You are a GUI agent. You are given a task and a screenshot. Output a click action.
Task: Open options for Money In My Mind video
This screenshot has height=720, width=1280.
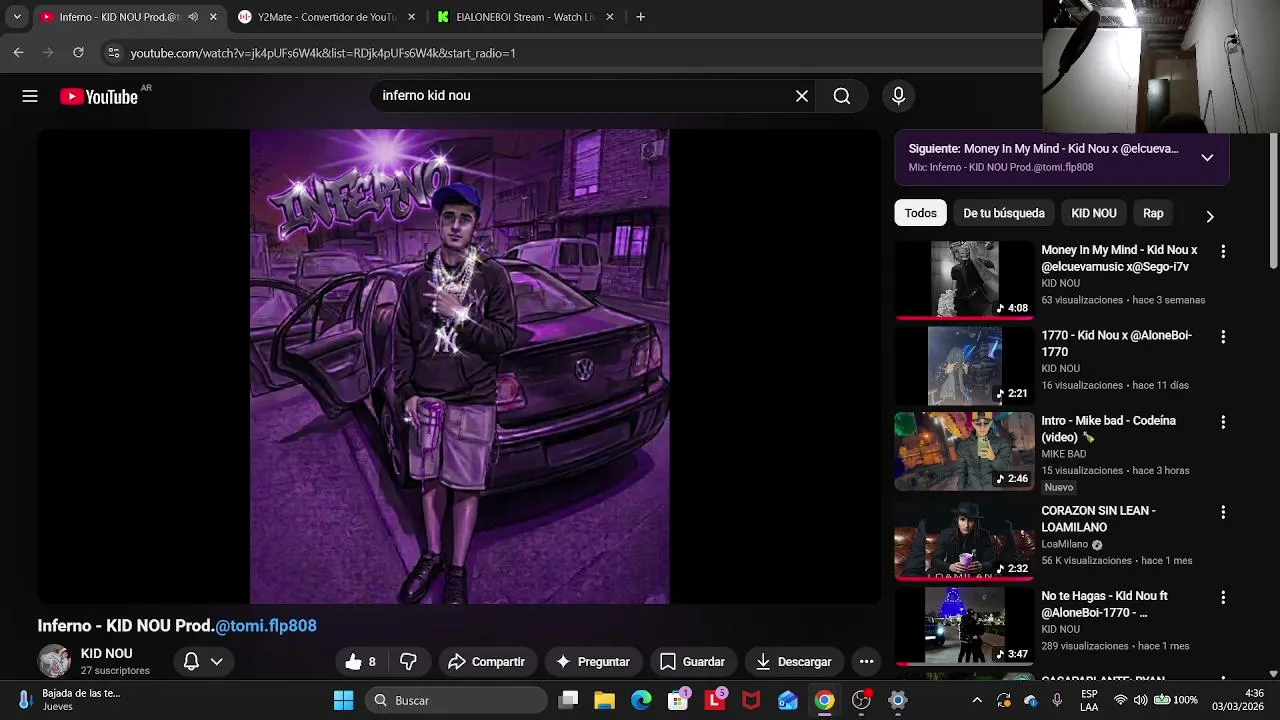1222,252
